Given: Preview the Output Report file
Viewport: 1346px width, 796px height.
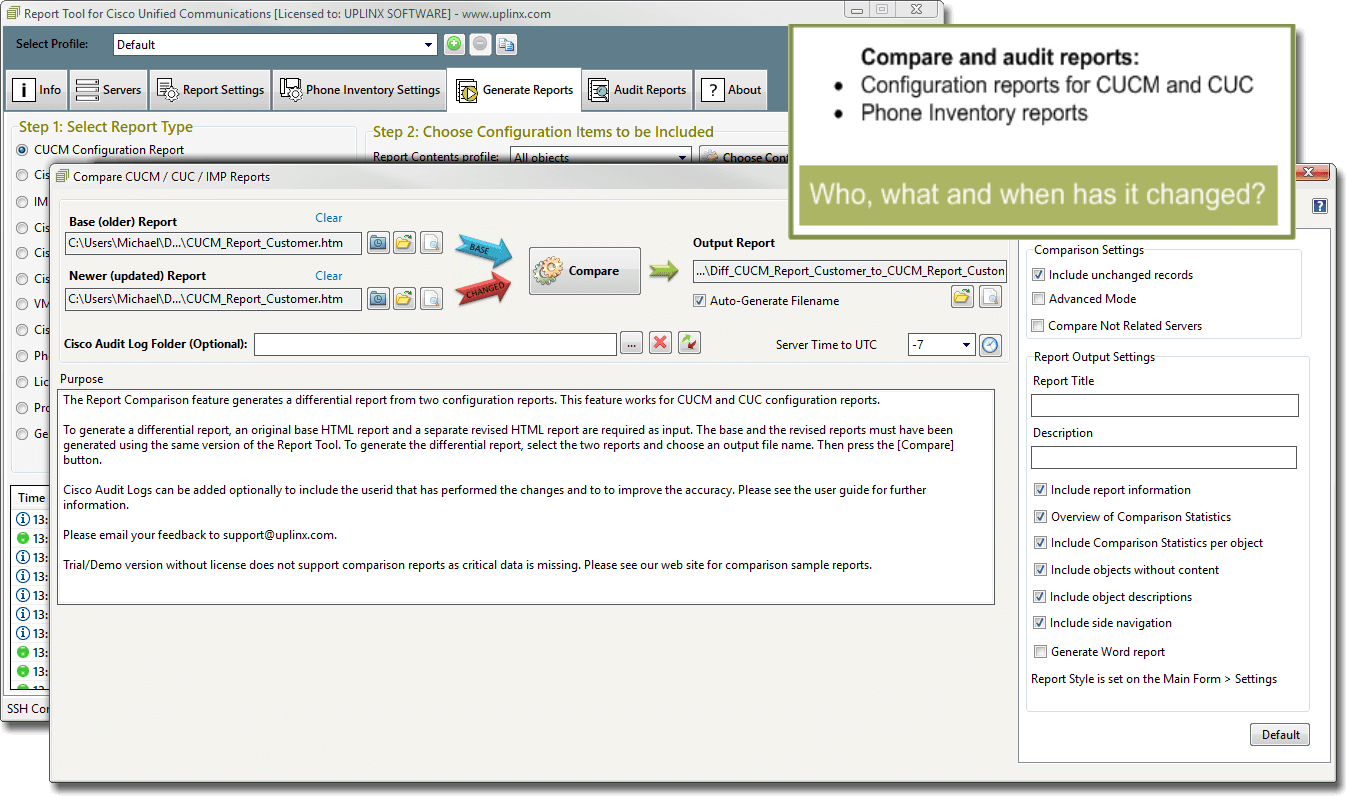Looking at the screenshot, I should click(x=990, y=296).
